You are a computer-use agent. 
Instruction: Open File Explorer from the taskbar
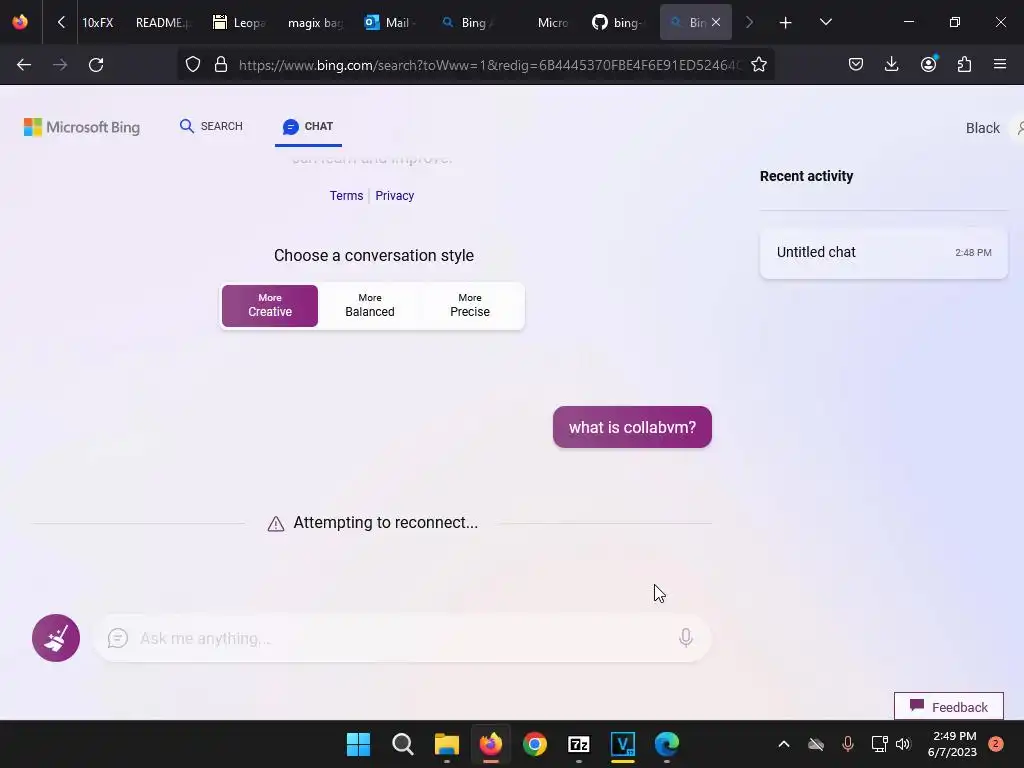pyautogui.click(x=447, y=744)
